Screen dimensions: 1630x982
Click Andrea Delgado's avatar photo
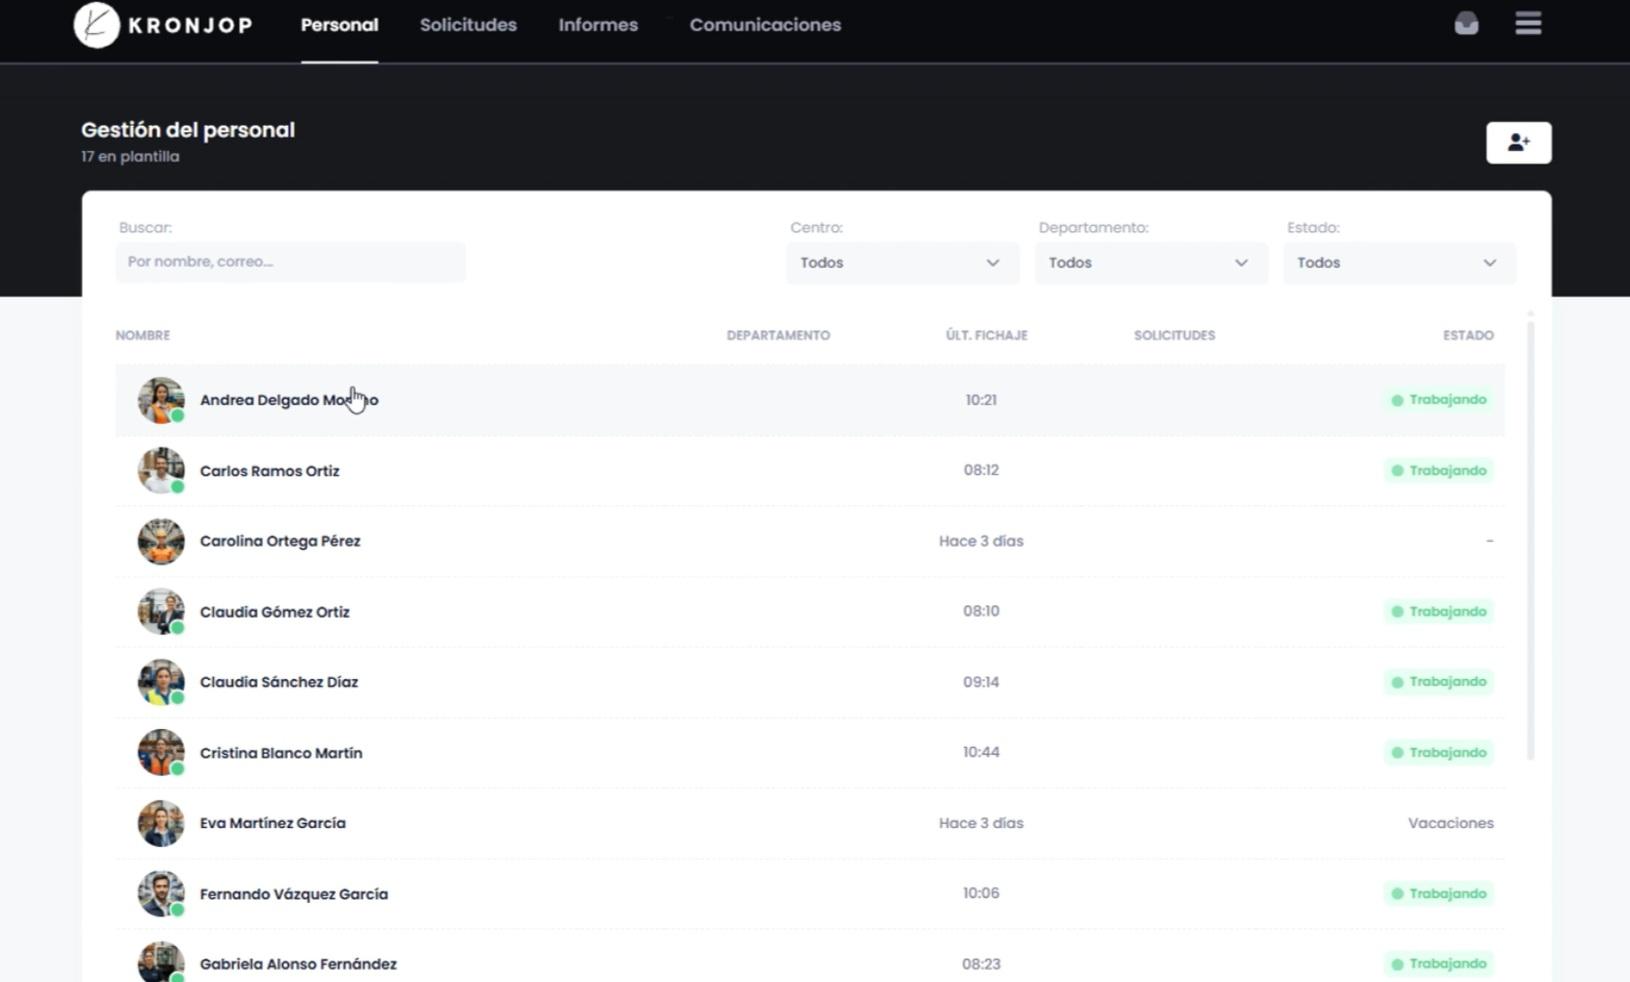[161, 400]
